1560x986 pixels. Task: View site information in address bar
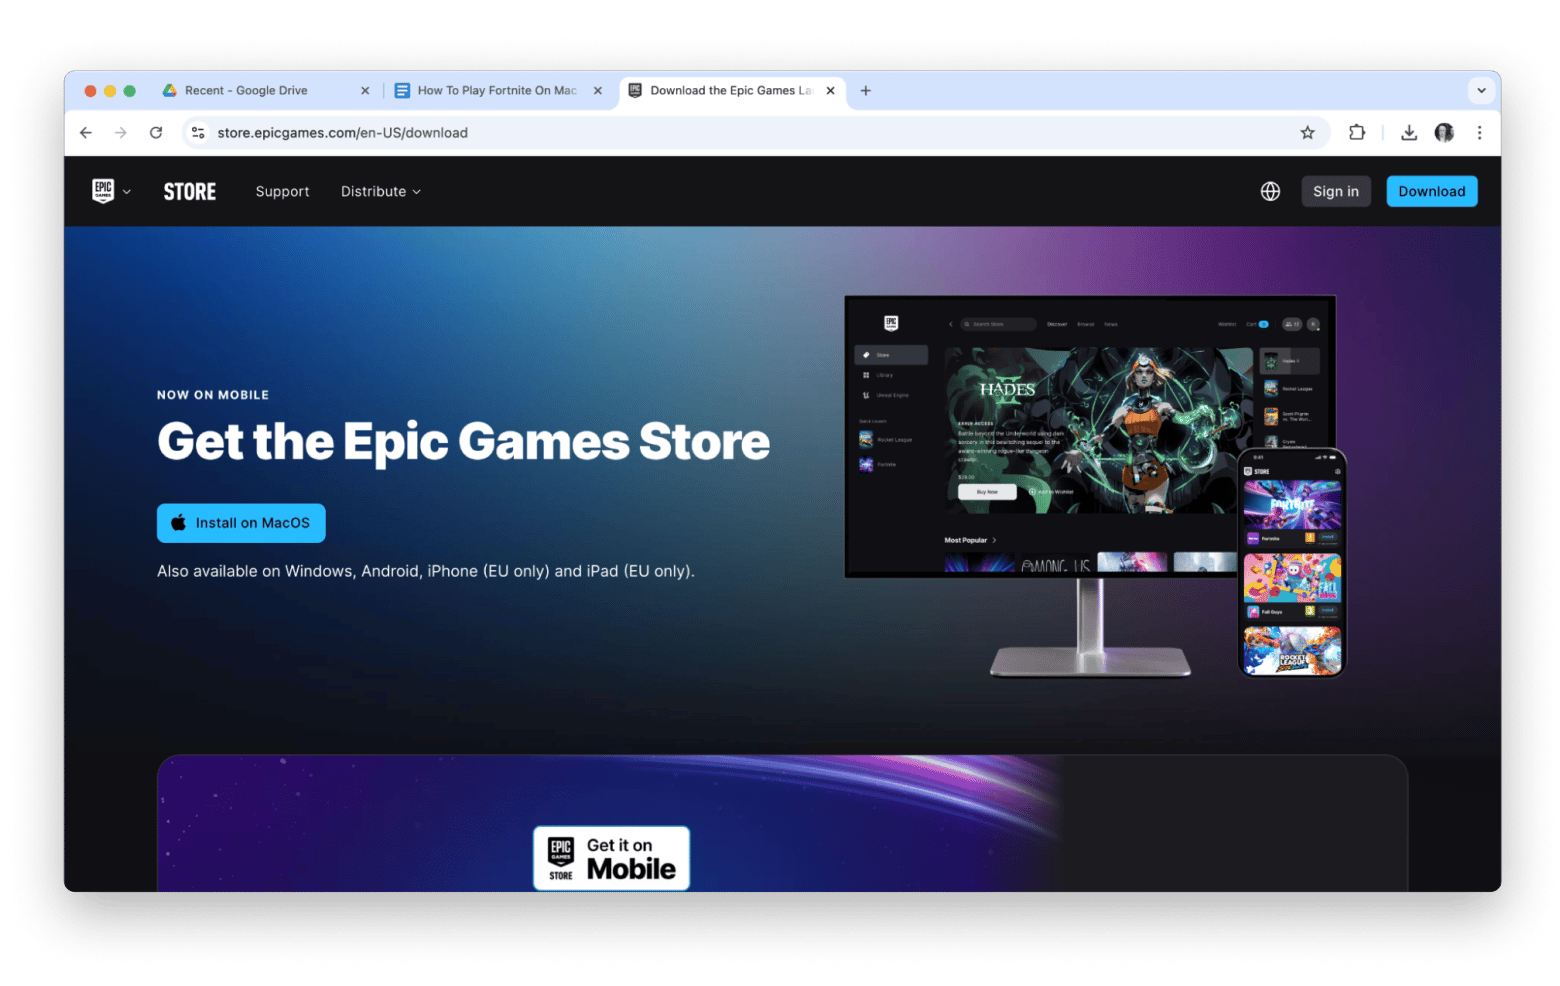pyautogui.click(x=198, y=133)
